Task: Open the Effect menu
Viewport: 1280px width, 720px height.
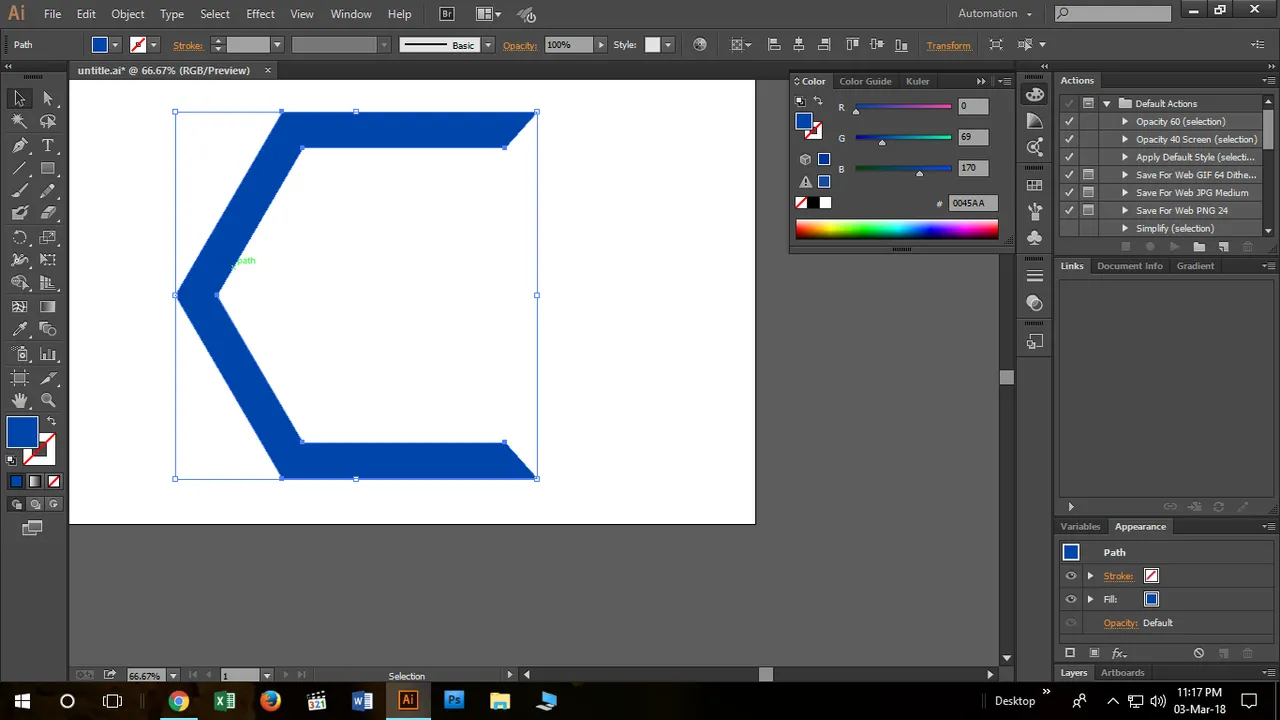Action: [x=260, y=14]
